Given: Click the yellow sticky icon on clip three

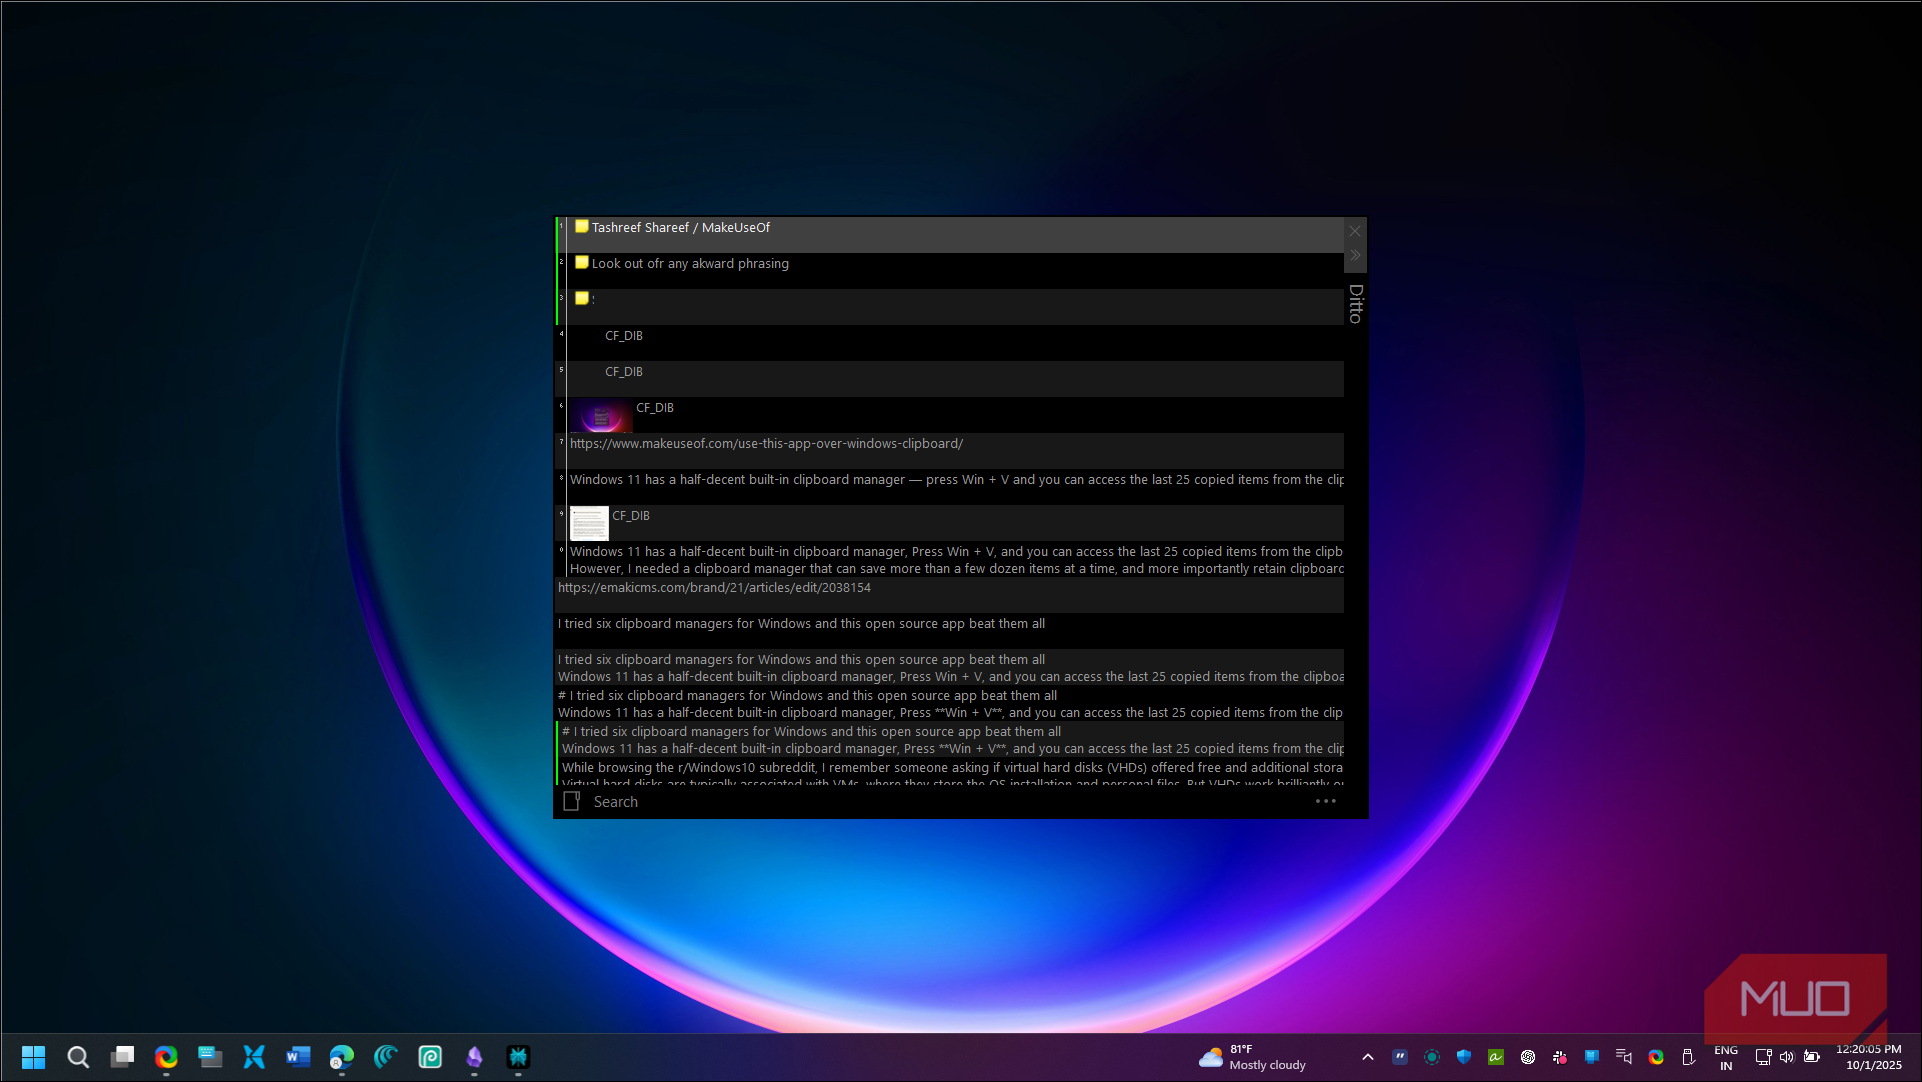Looking at the screenshot, I should click(581, 298).
